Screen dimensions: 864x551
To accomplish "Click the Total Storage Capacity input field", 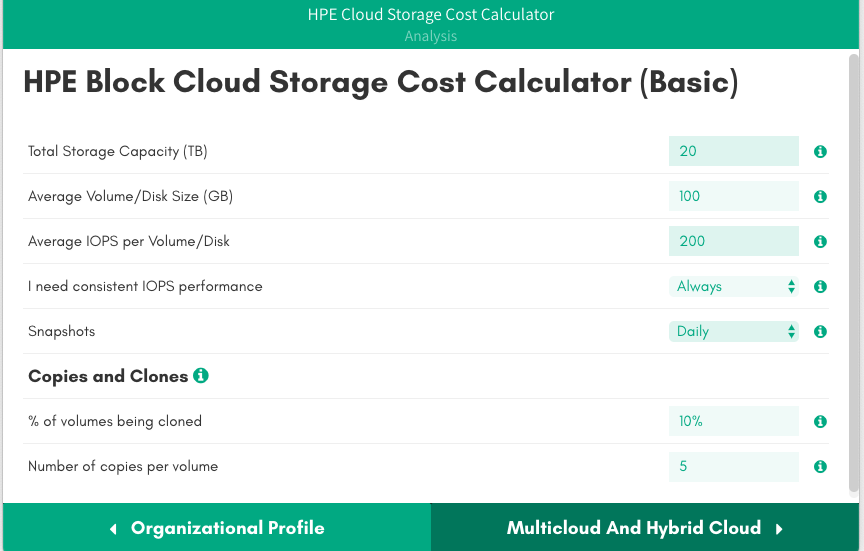I will click(x=734, y=152).
